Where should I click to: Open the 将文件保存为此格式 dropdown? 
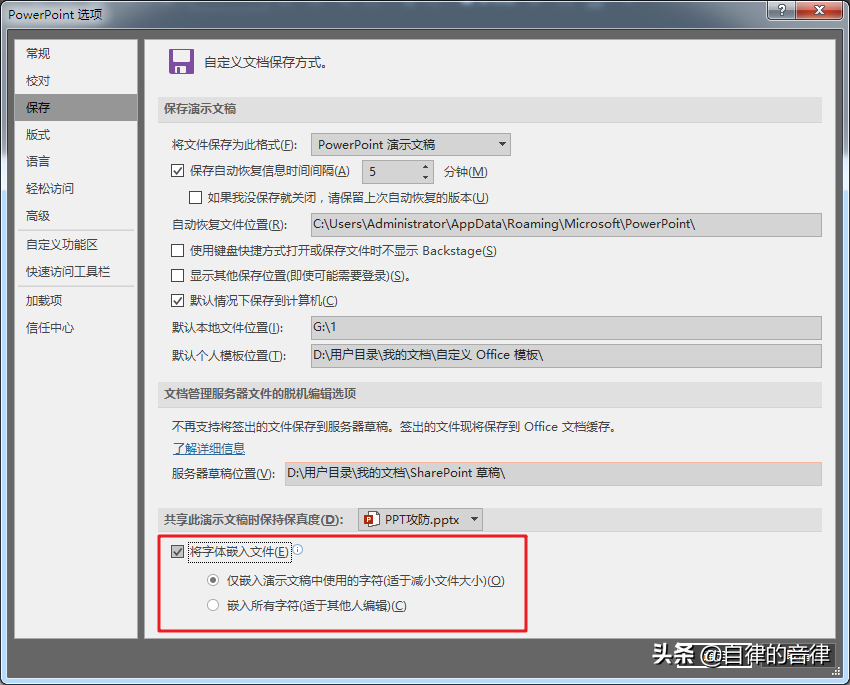410,145
